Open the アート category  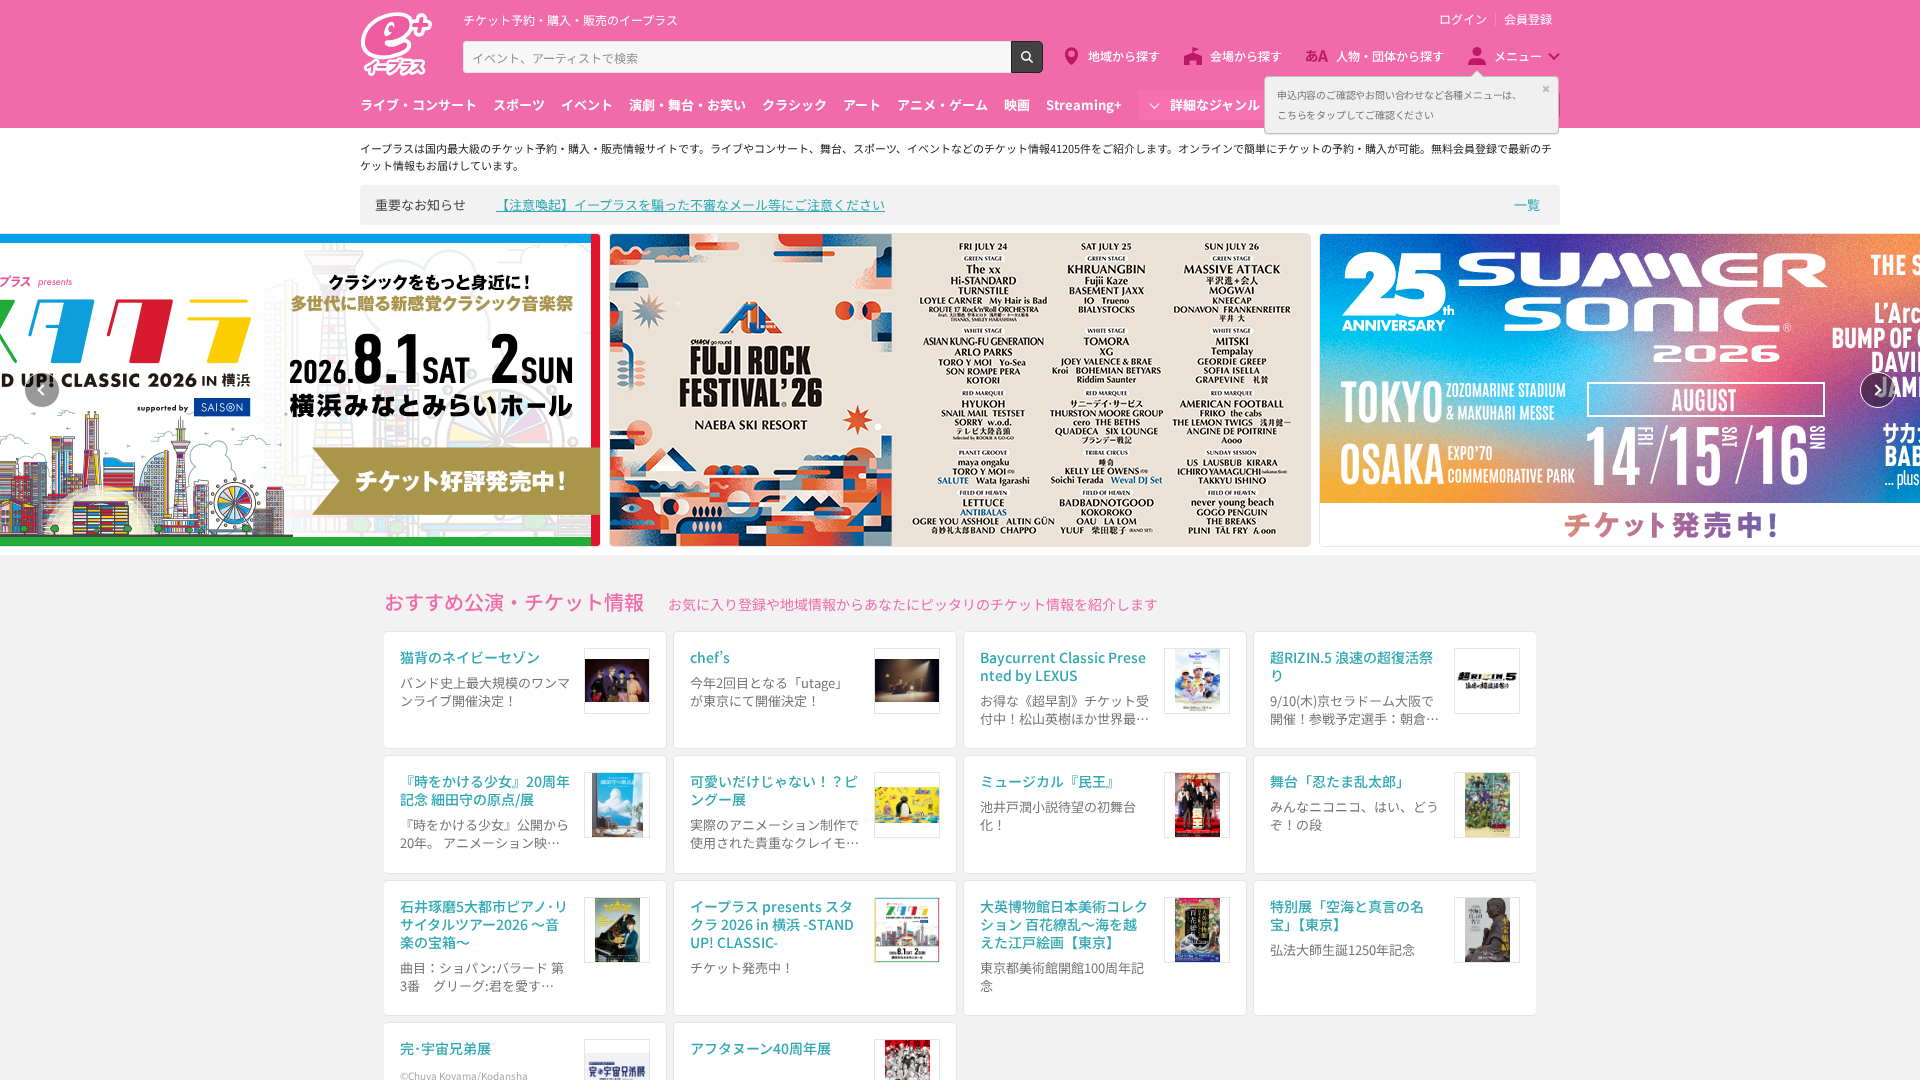861,105
